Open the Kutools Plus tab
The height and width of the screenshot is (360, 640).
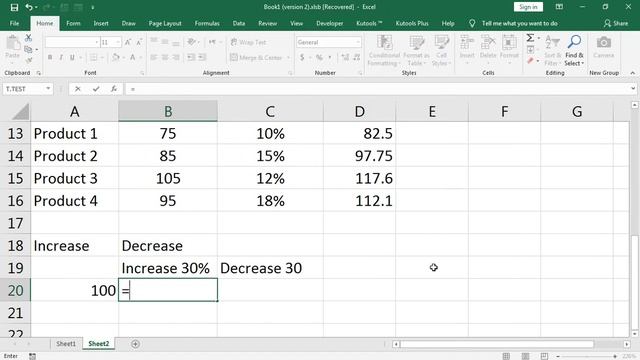coord(412,23)
